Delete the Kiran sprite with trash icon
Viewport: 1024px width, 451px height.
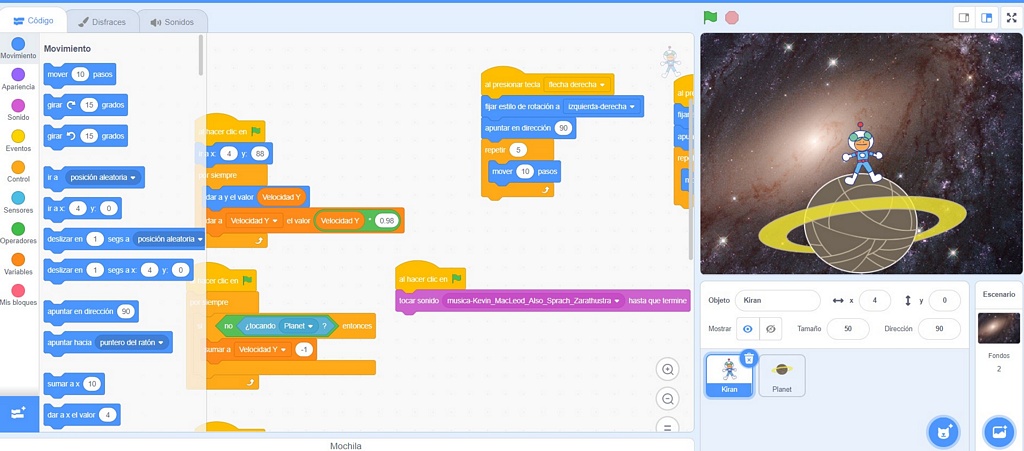(x=749, y=358)
